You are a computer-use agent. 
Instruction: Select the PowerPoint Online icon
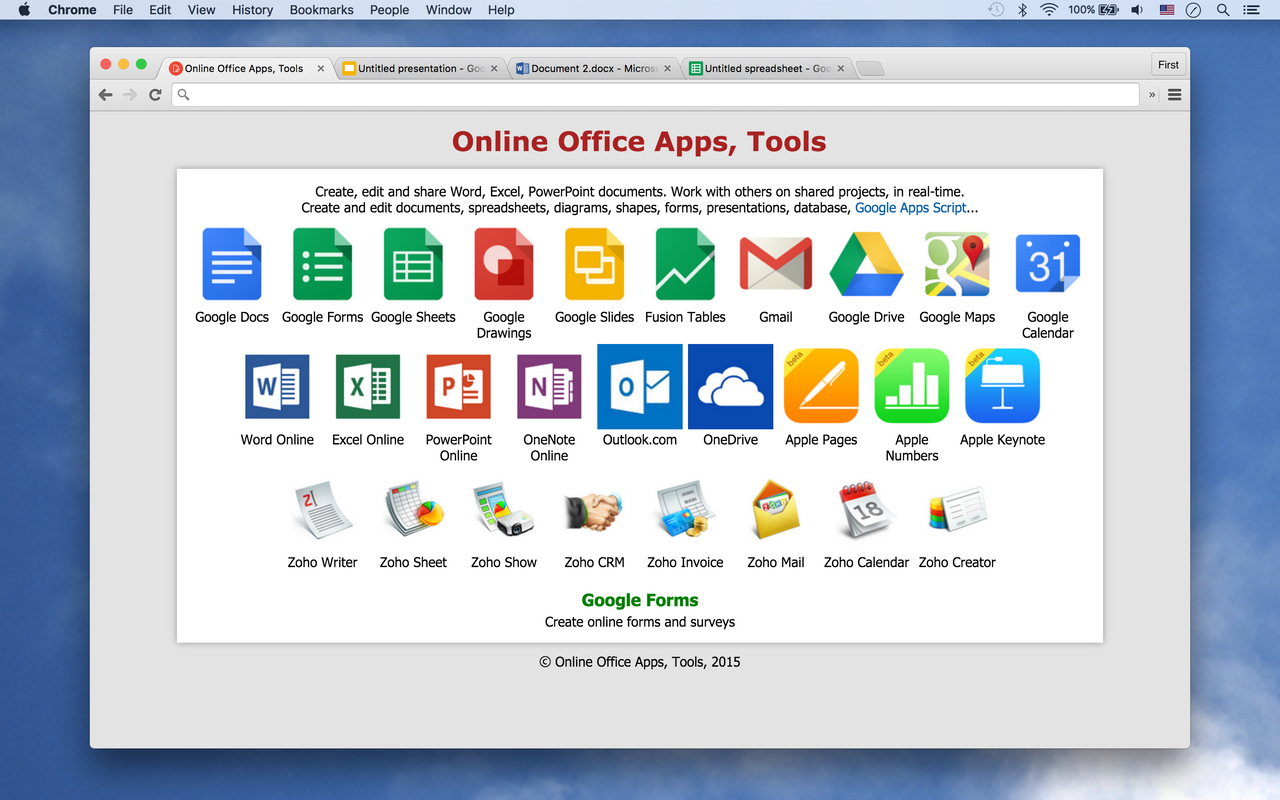pyautogui.click(x=458, y=386)
